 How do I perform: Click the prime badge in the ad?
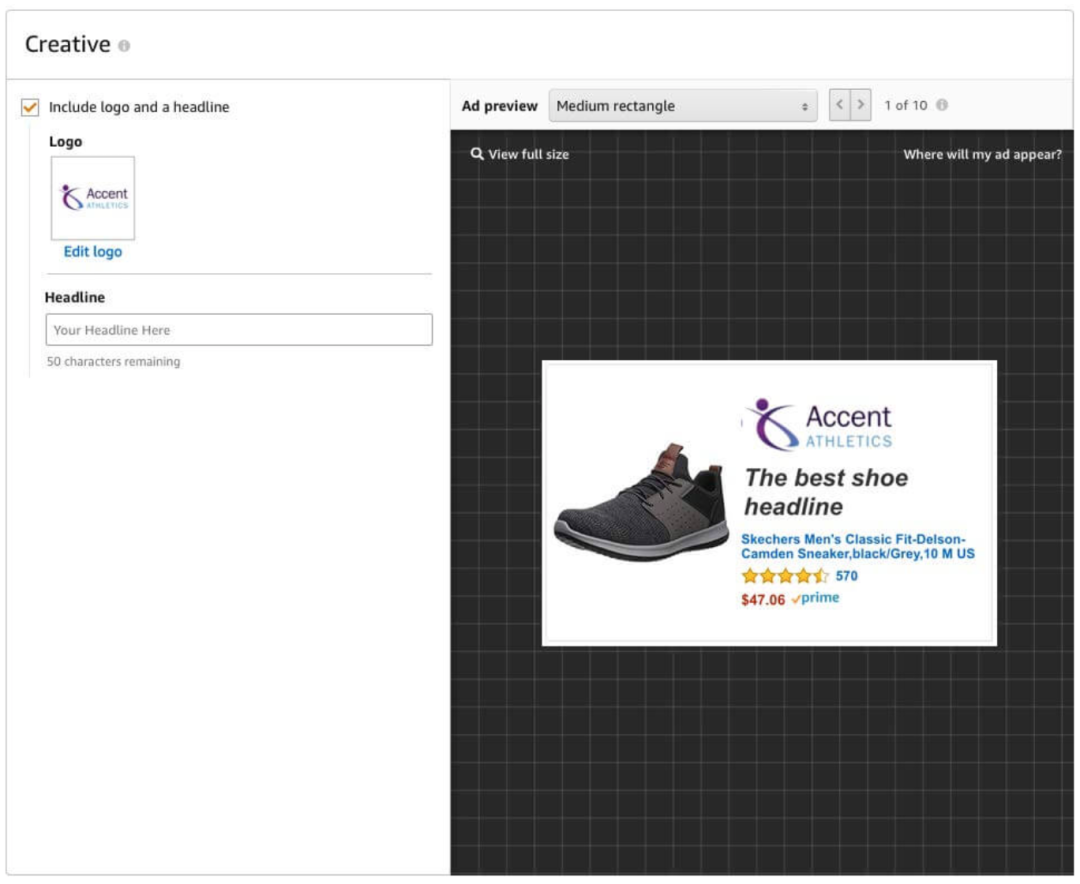[x=816, y=599]
